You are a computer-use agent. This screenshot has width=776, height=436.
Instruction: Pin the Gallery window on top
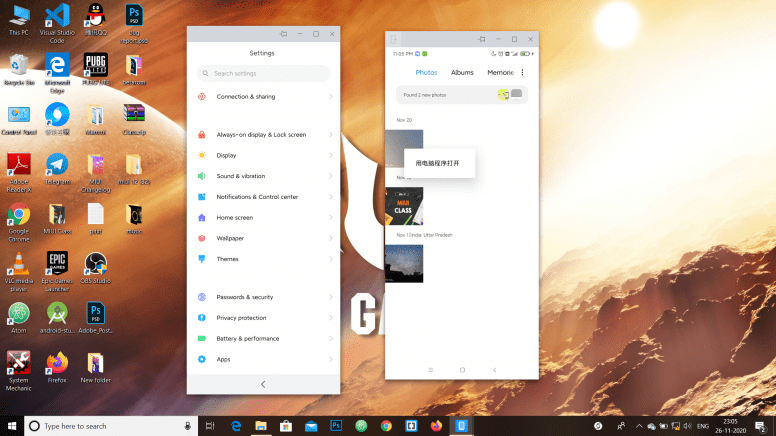(x=482, y=39)
